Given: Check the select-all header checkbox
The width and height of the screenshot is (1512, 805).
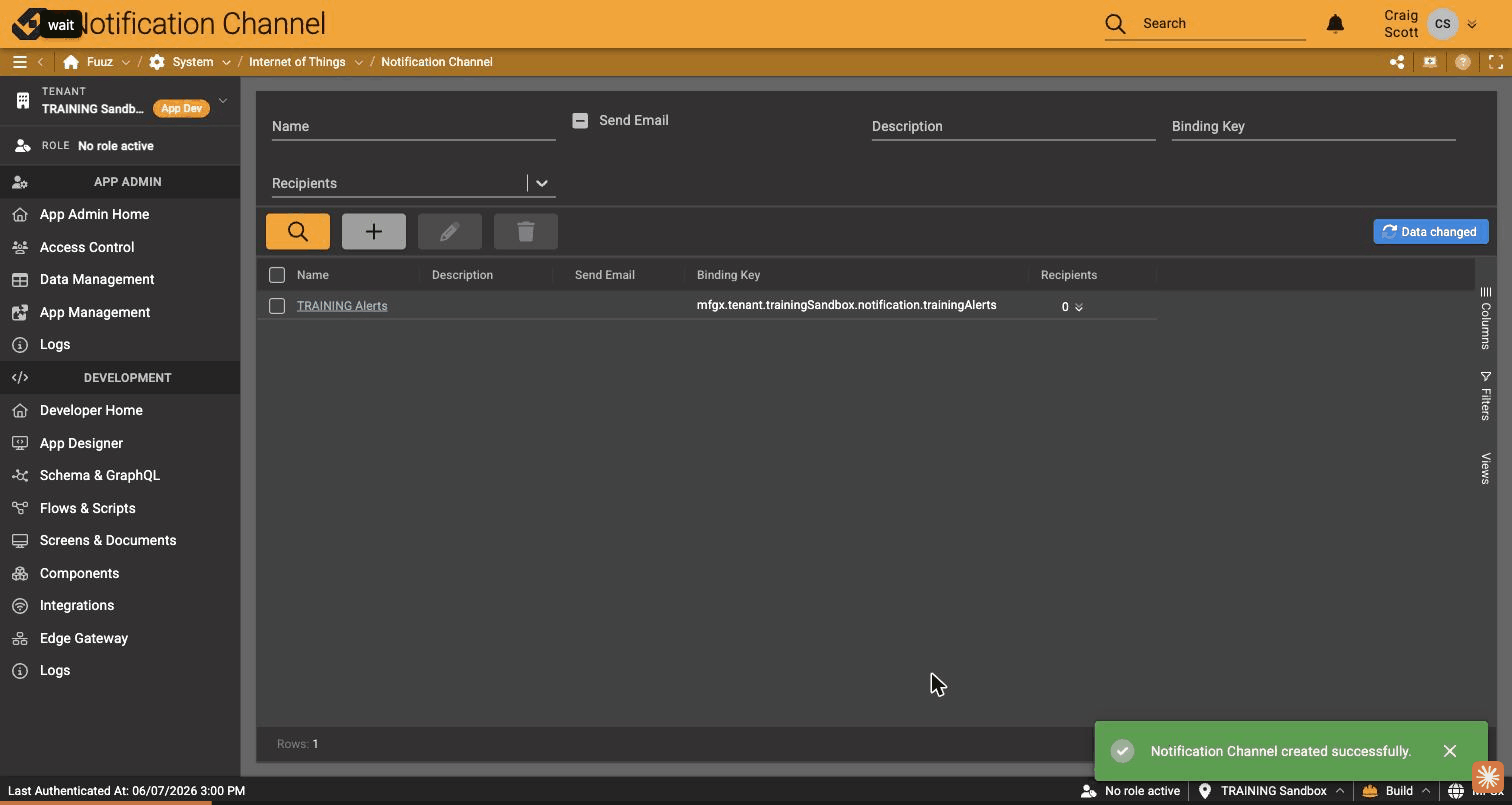Looking at the screenshot, I should point(277,275).
